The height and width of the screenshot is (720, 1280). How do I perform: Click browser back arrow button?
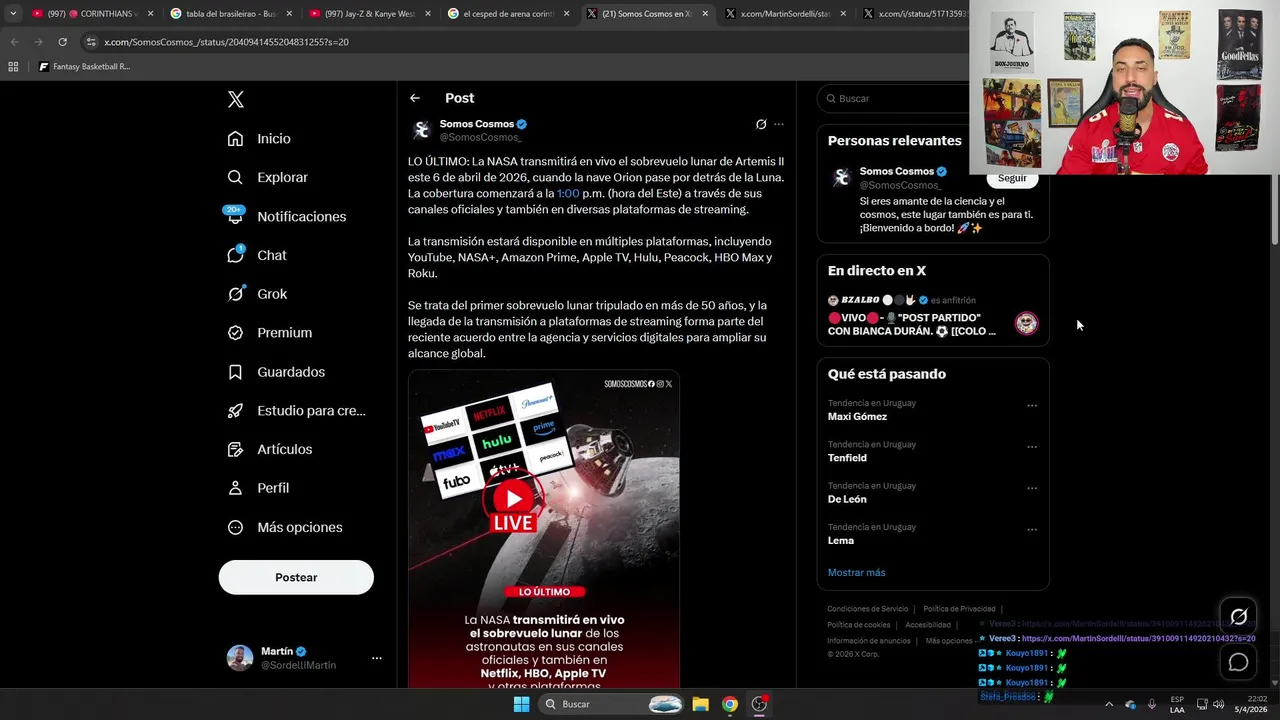15,42
